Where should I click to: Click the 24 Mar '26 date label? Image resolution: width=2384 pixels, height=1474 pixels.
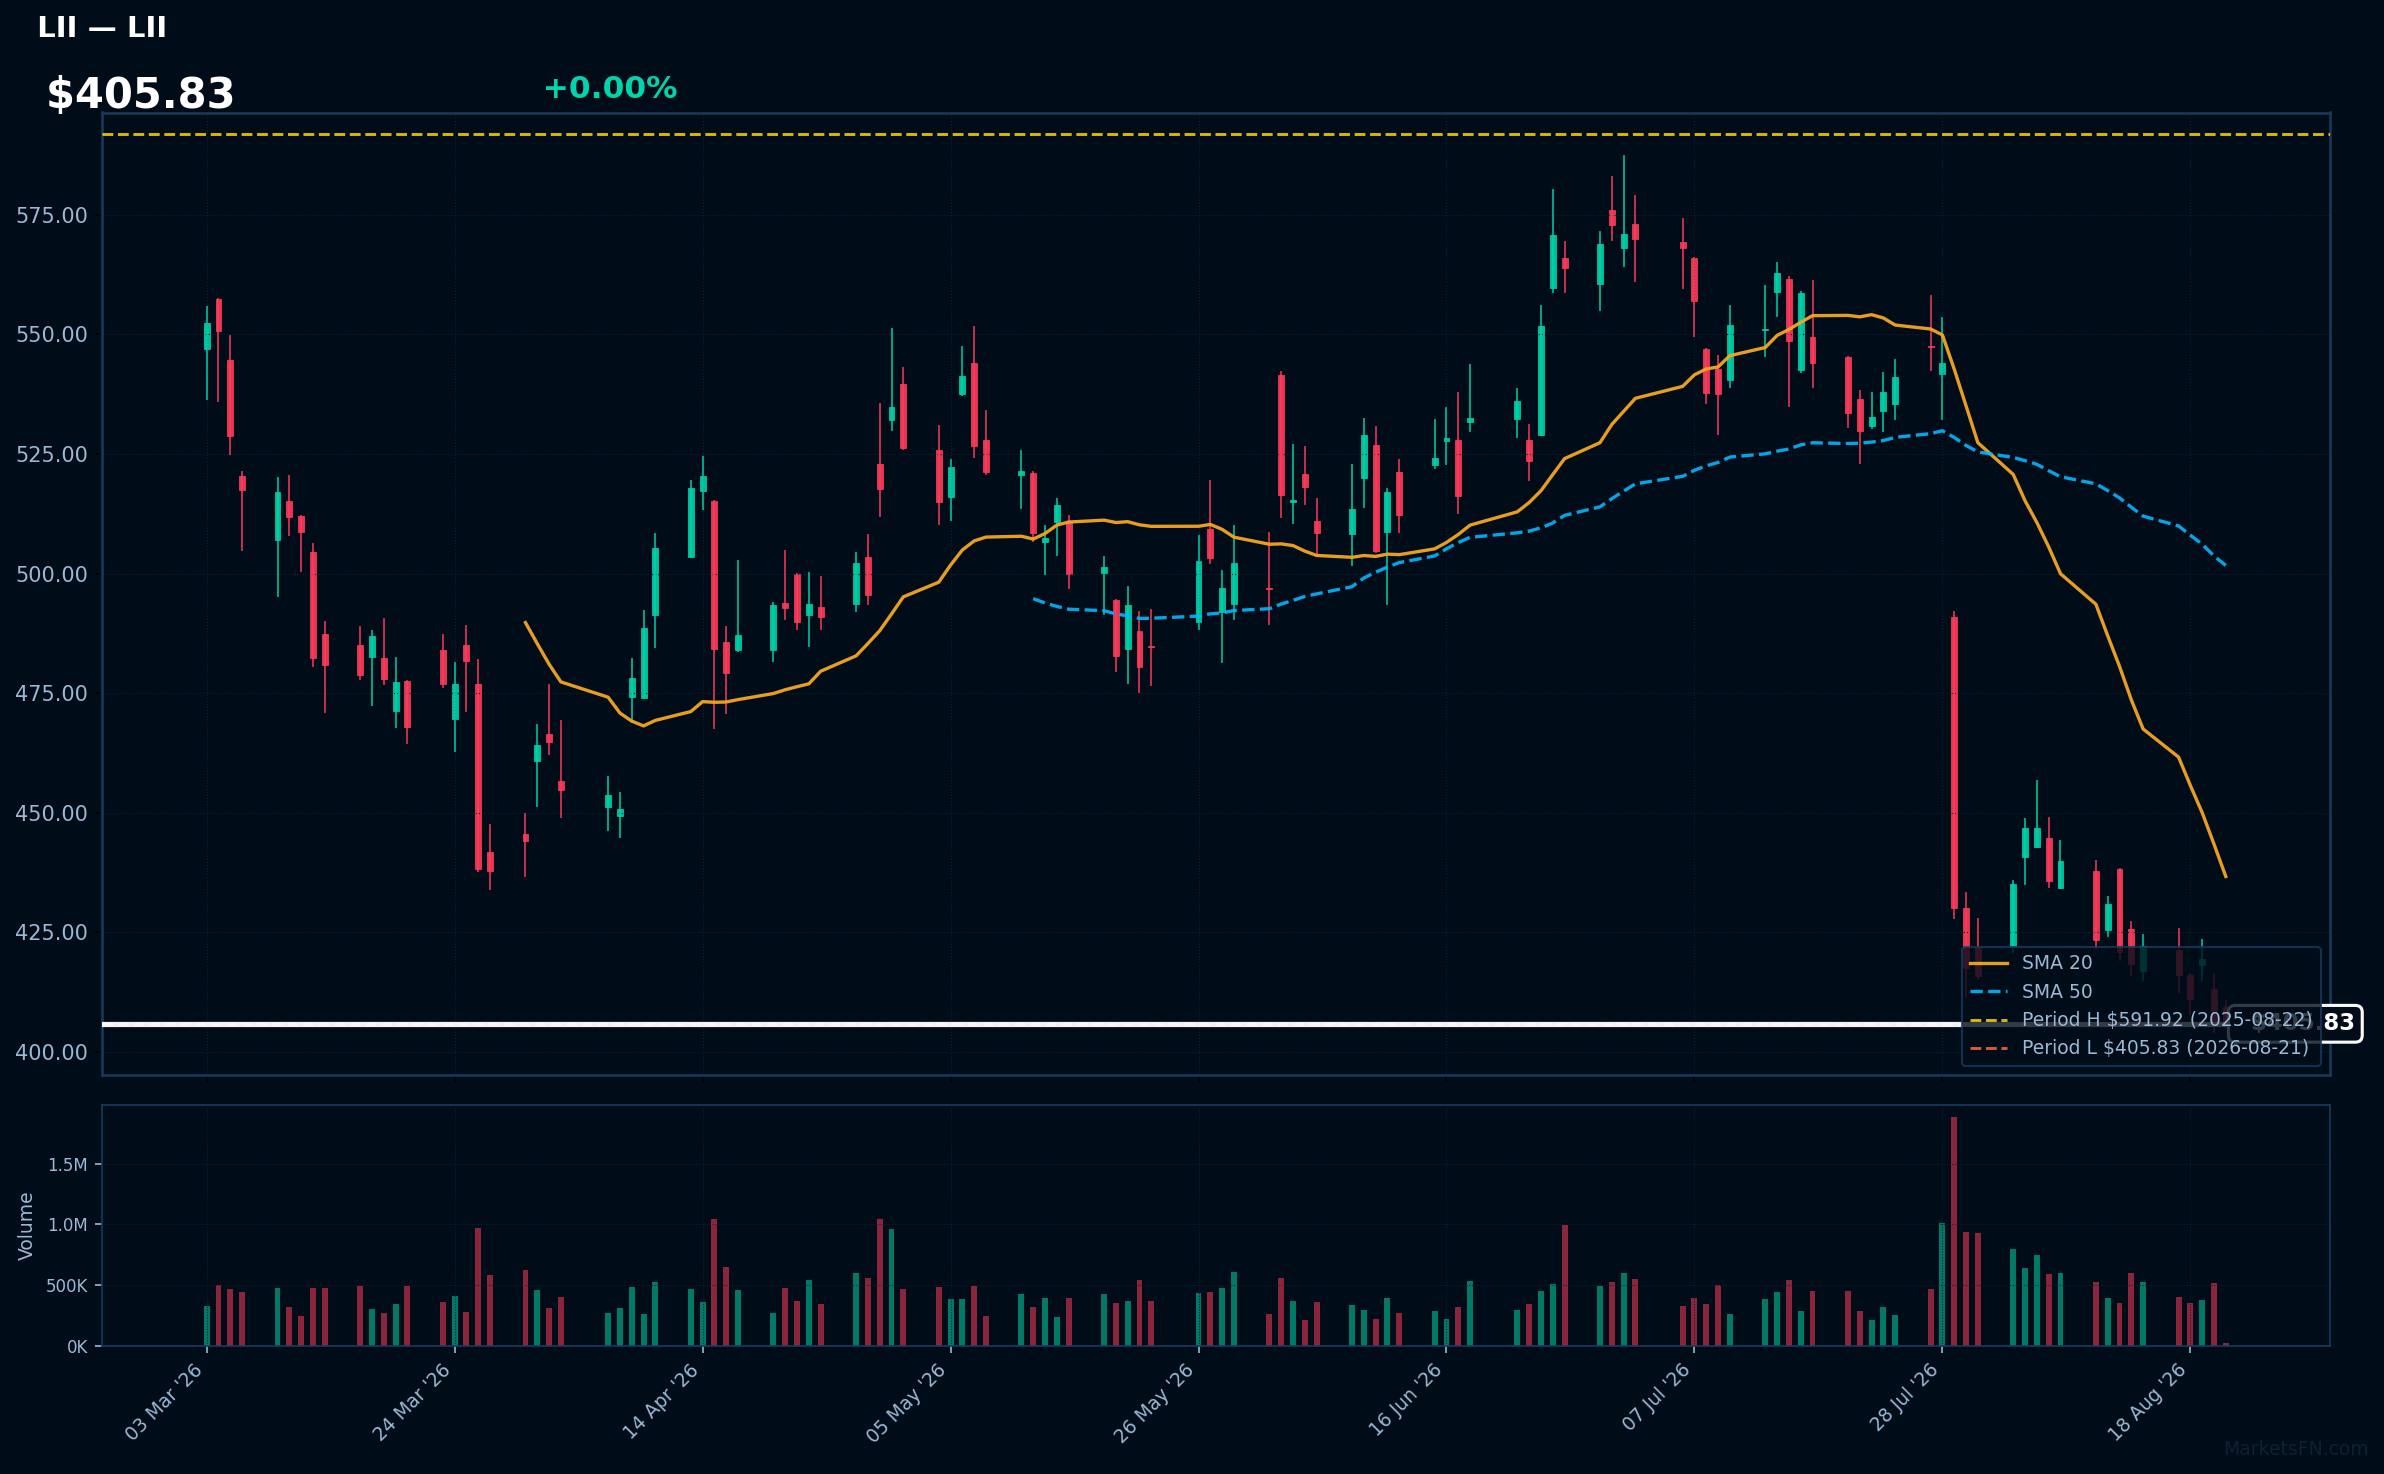(x=412, y=1402)
